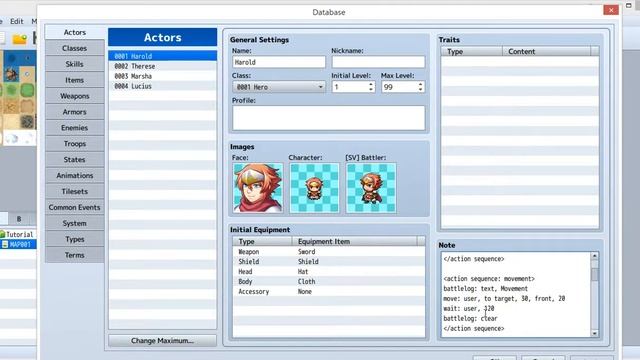Close the Database window
Screen dimensions: 640x360
[611, 10]
